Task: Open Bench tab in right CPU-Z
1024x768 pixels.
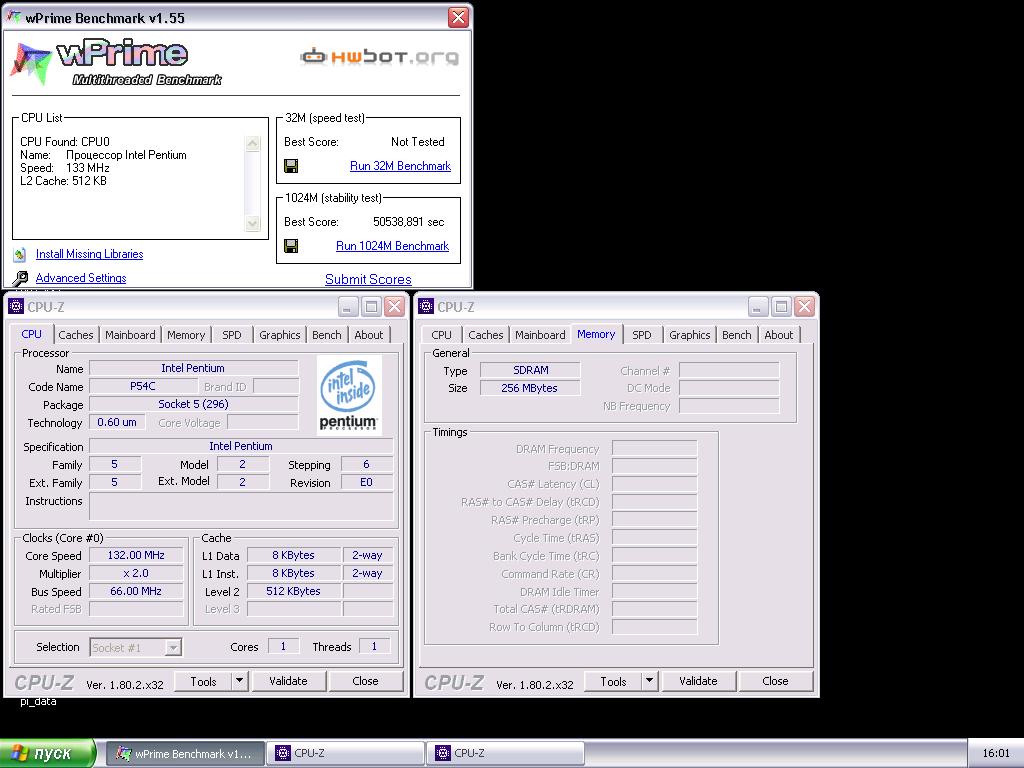Action: tap(737, 334)
